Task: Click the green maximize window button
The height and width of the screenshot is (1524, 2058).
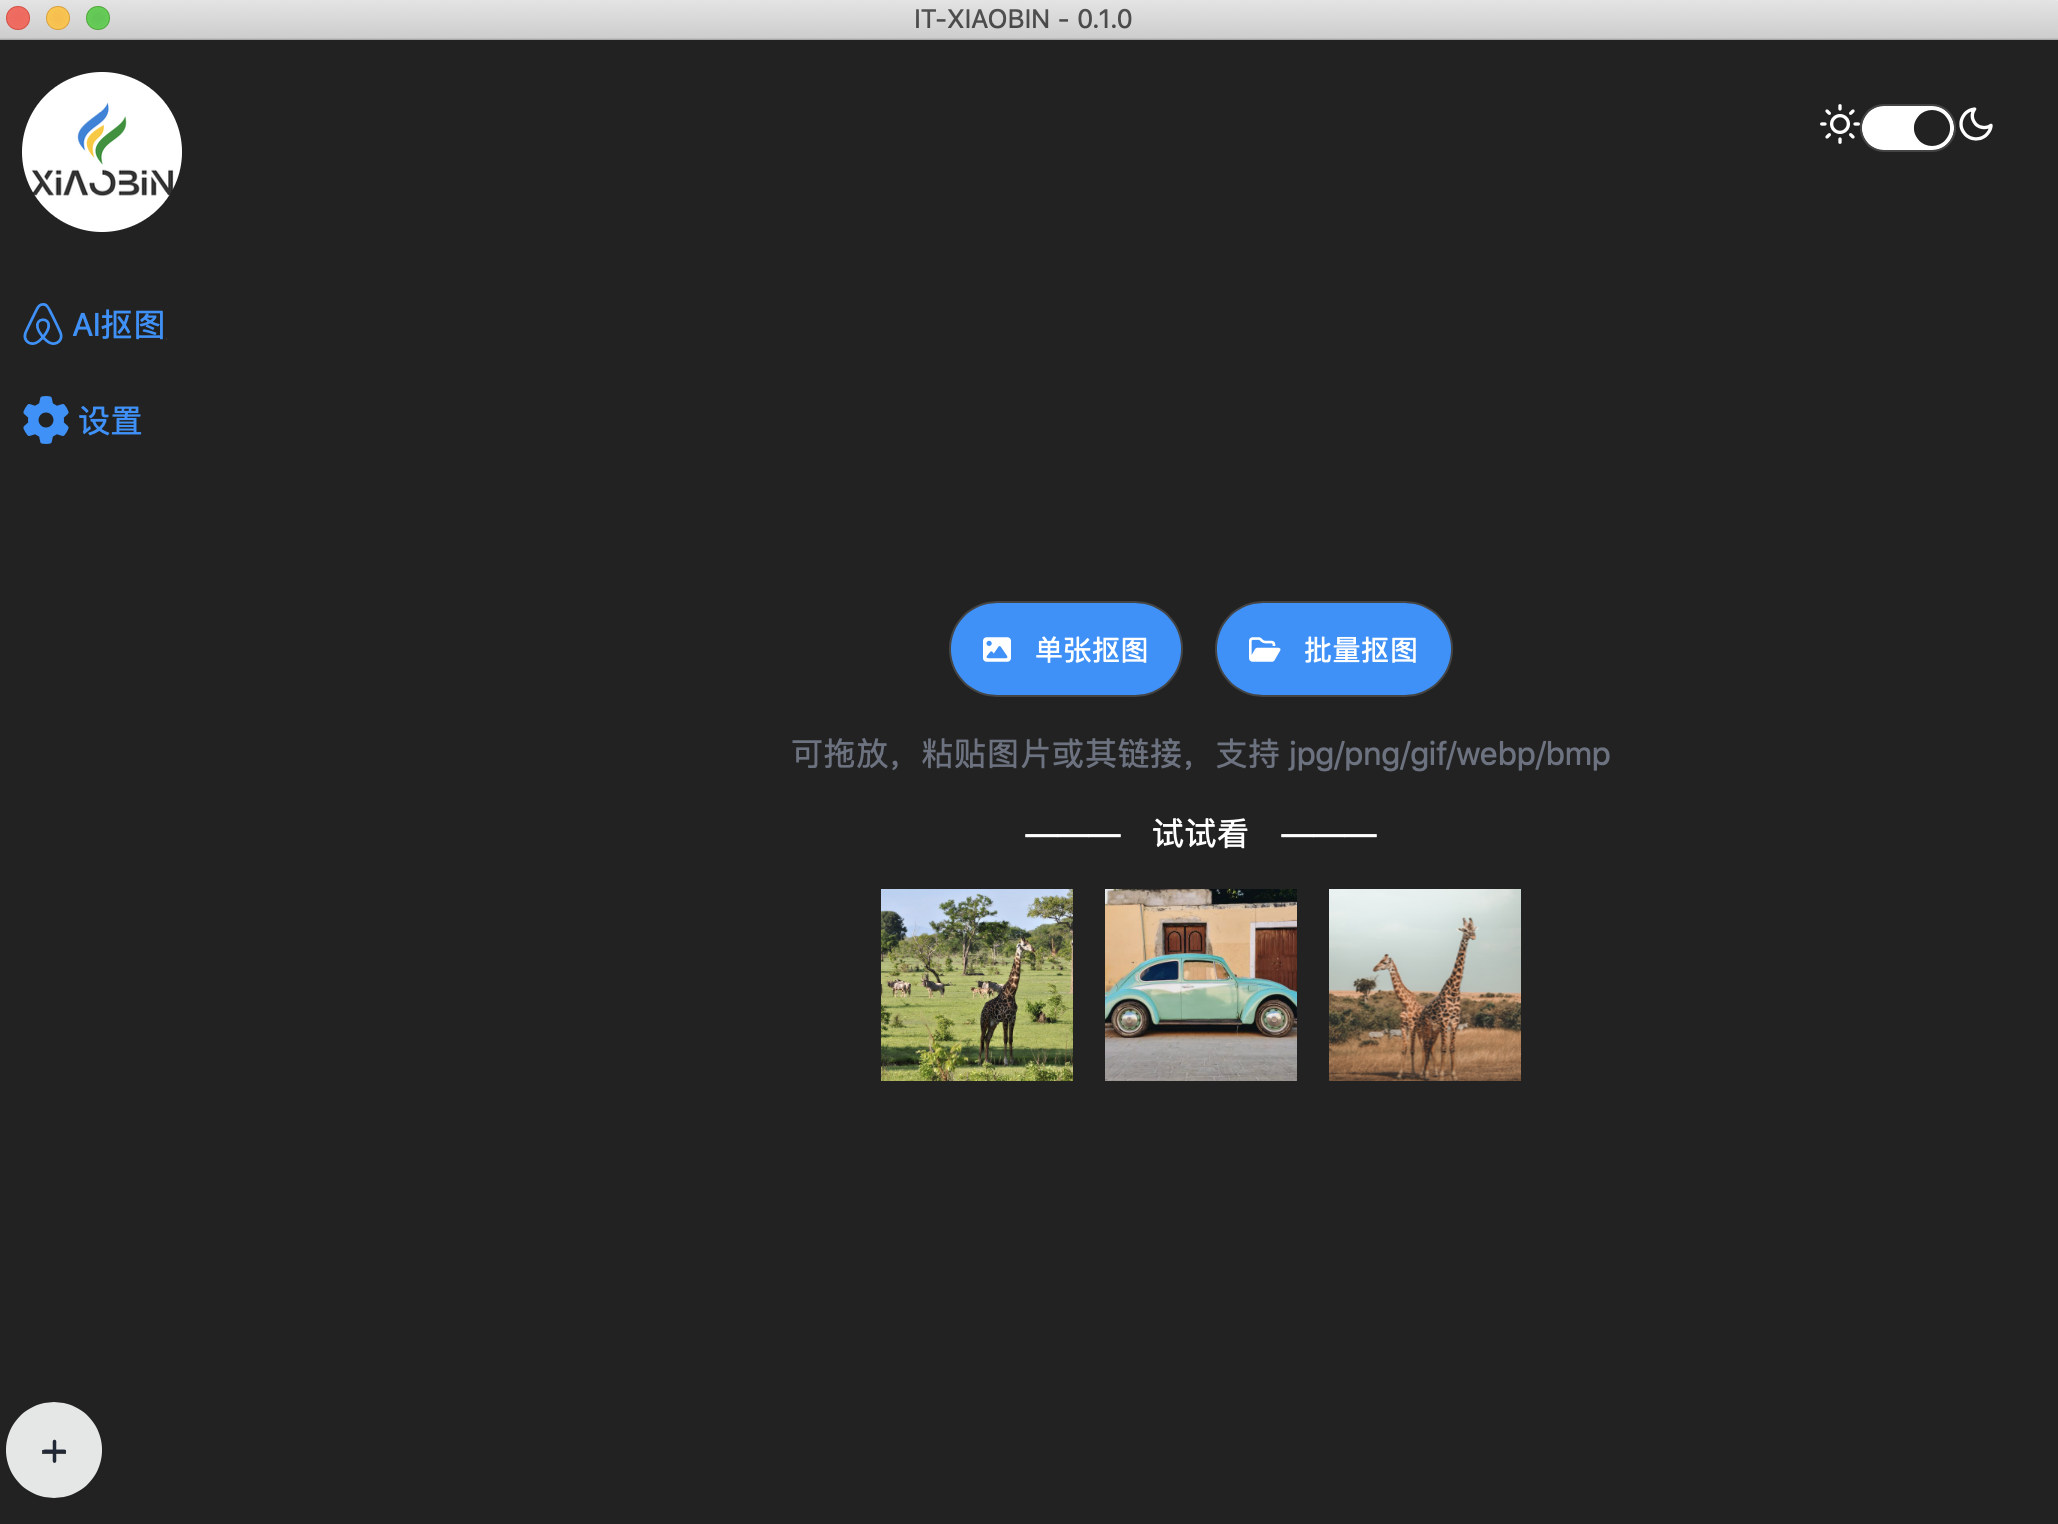Action: click(x=98, y=18)
